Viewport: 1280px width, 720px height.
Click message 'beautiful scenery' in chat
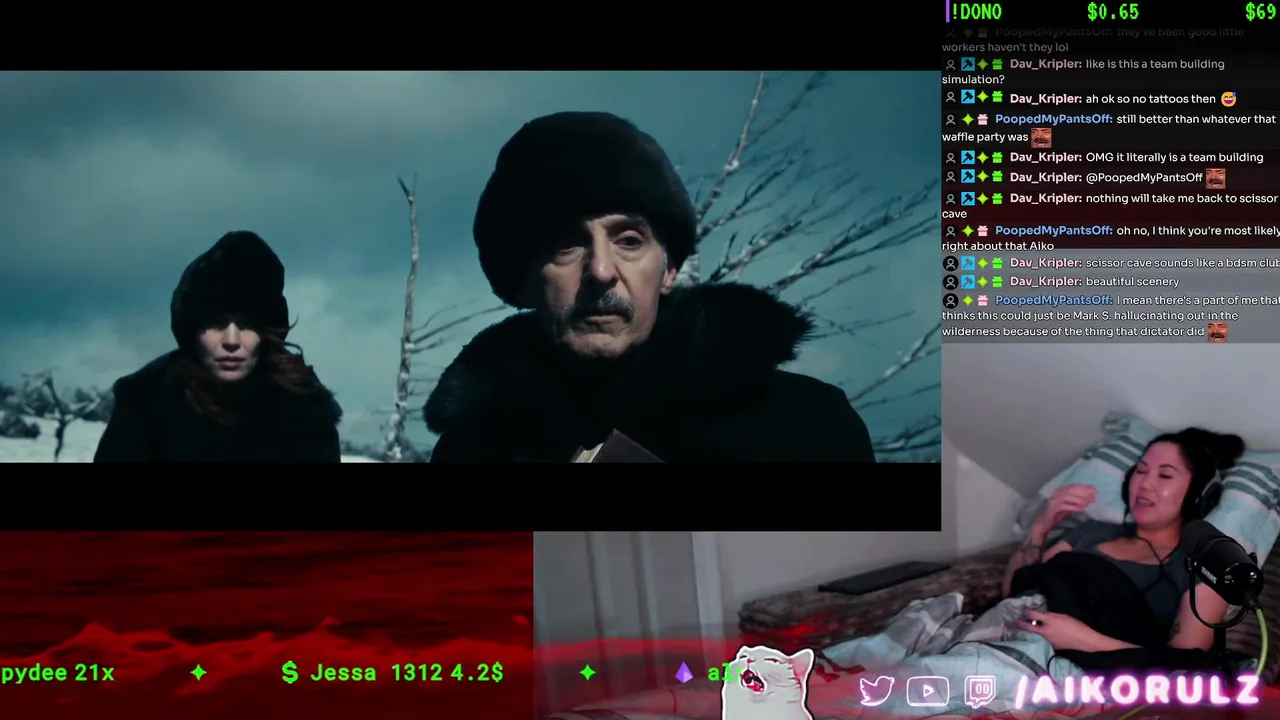click(1132, 282)
